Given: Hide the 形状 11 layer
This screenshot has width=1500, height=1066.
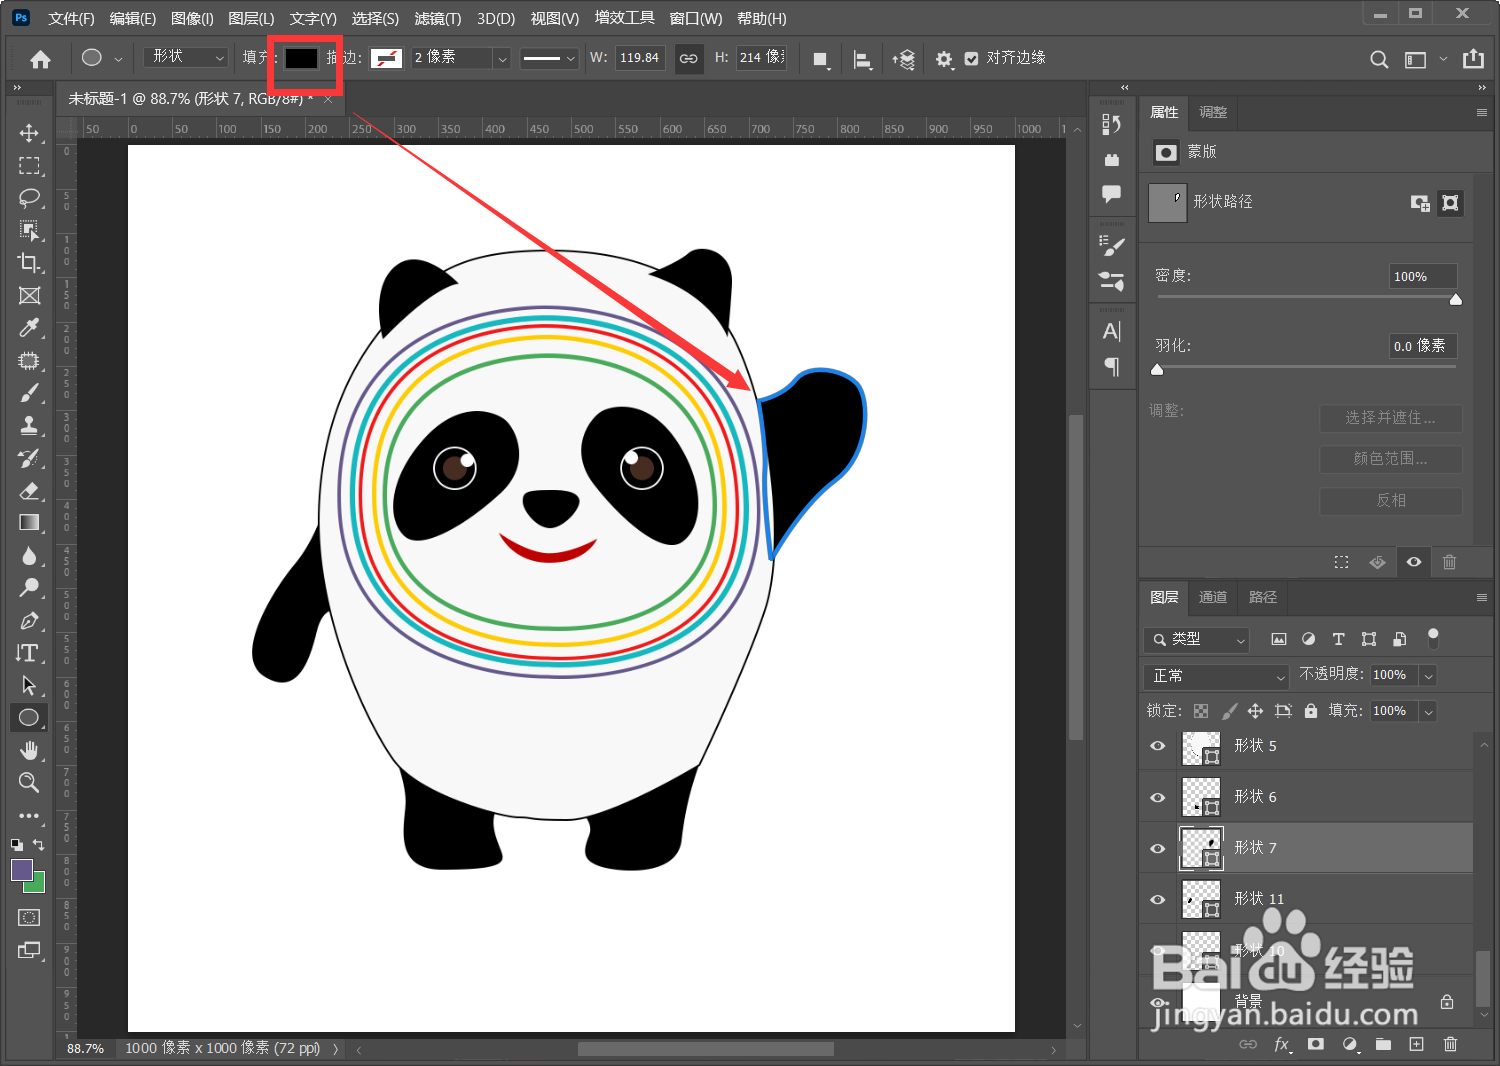Looking at the screenshot, I should coord(1158,899).
